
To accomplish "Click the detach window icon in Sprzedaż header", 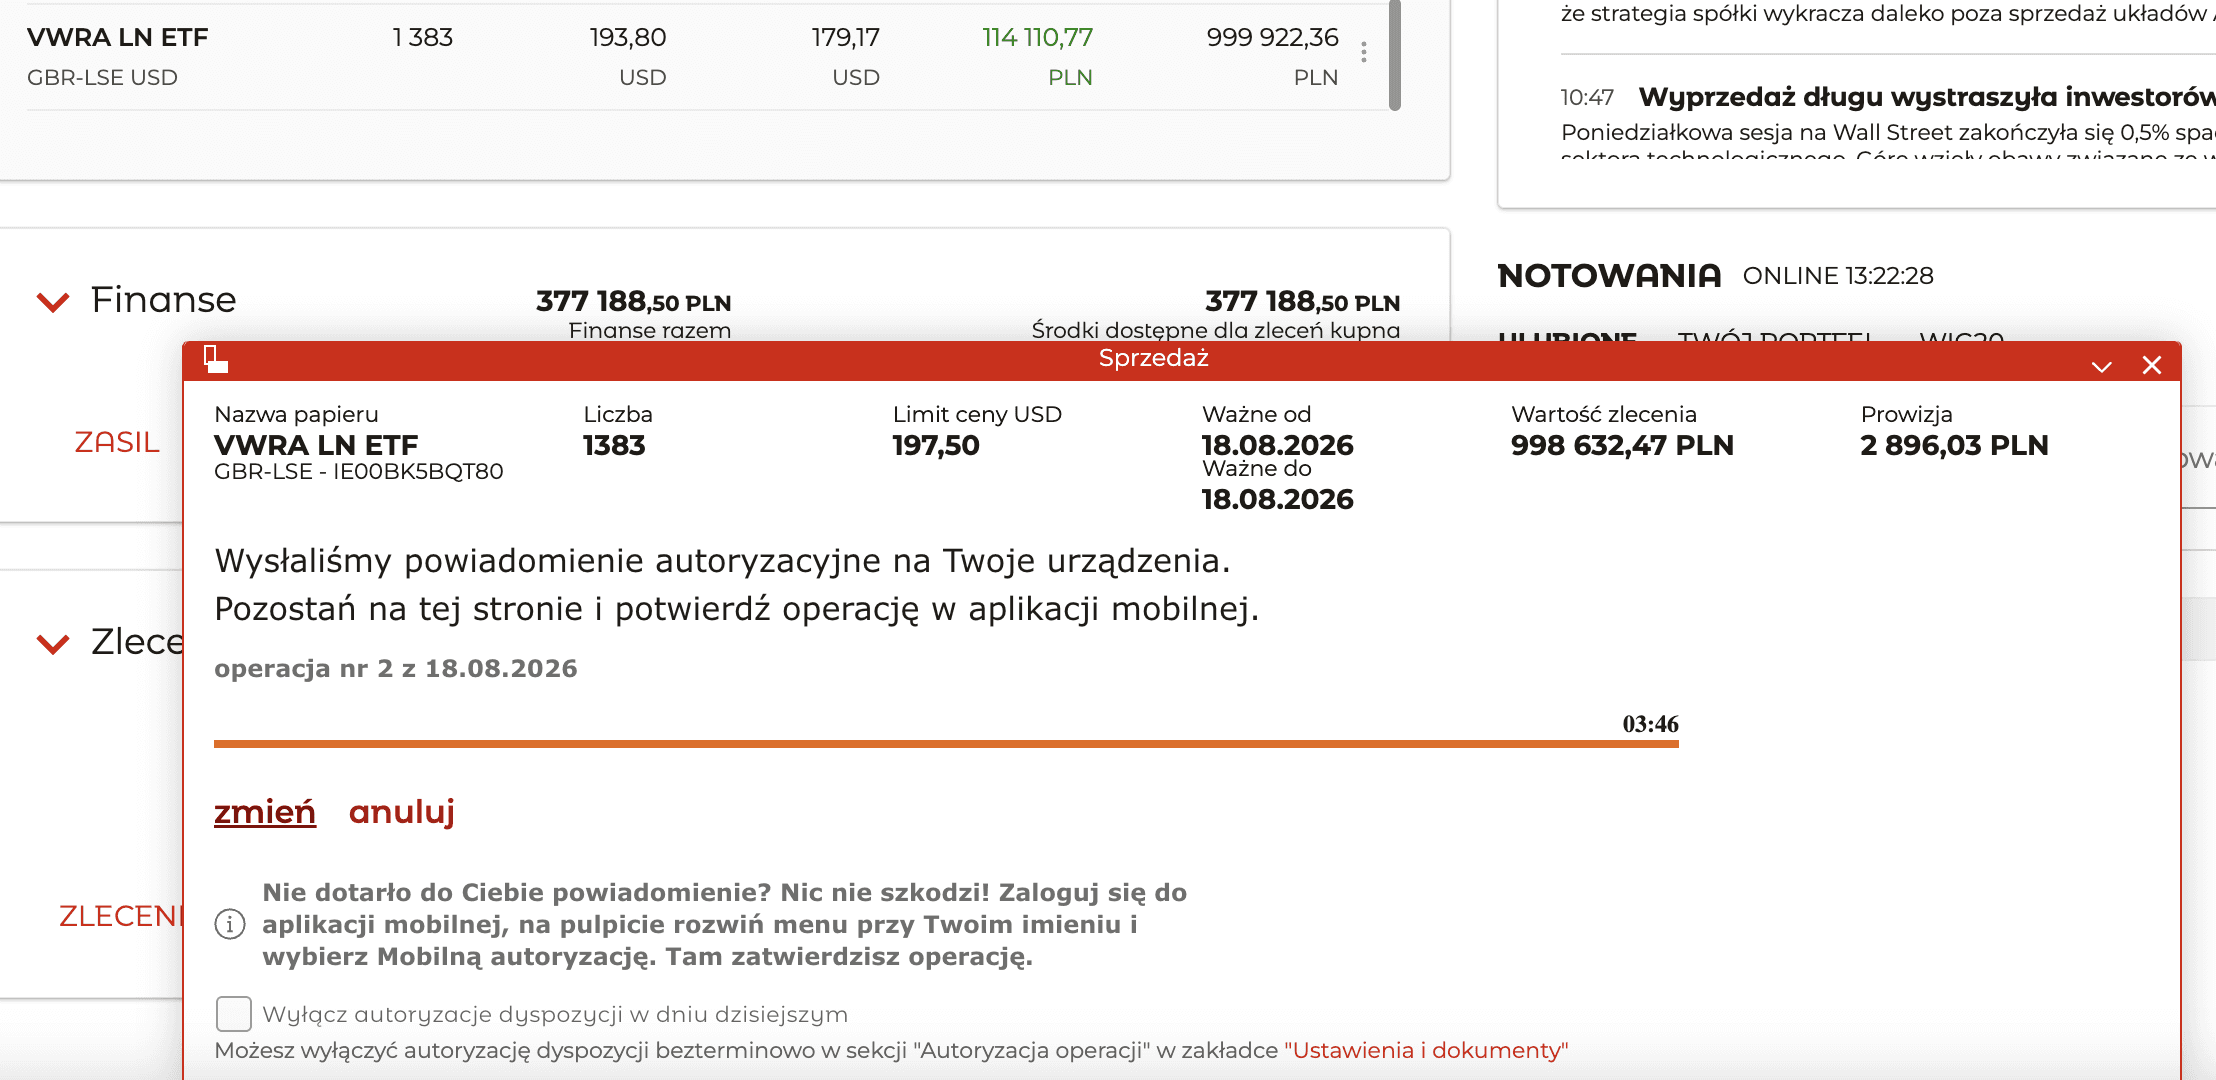I will 216,359.
